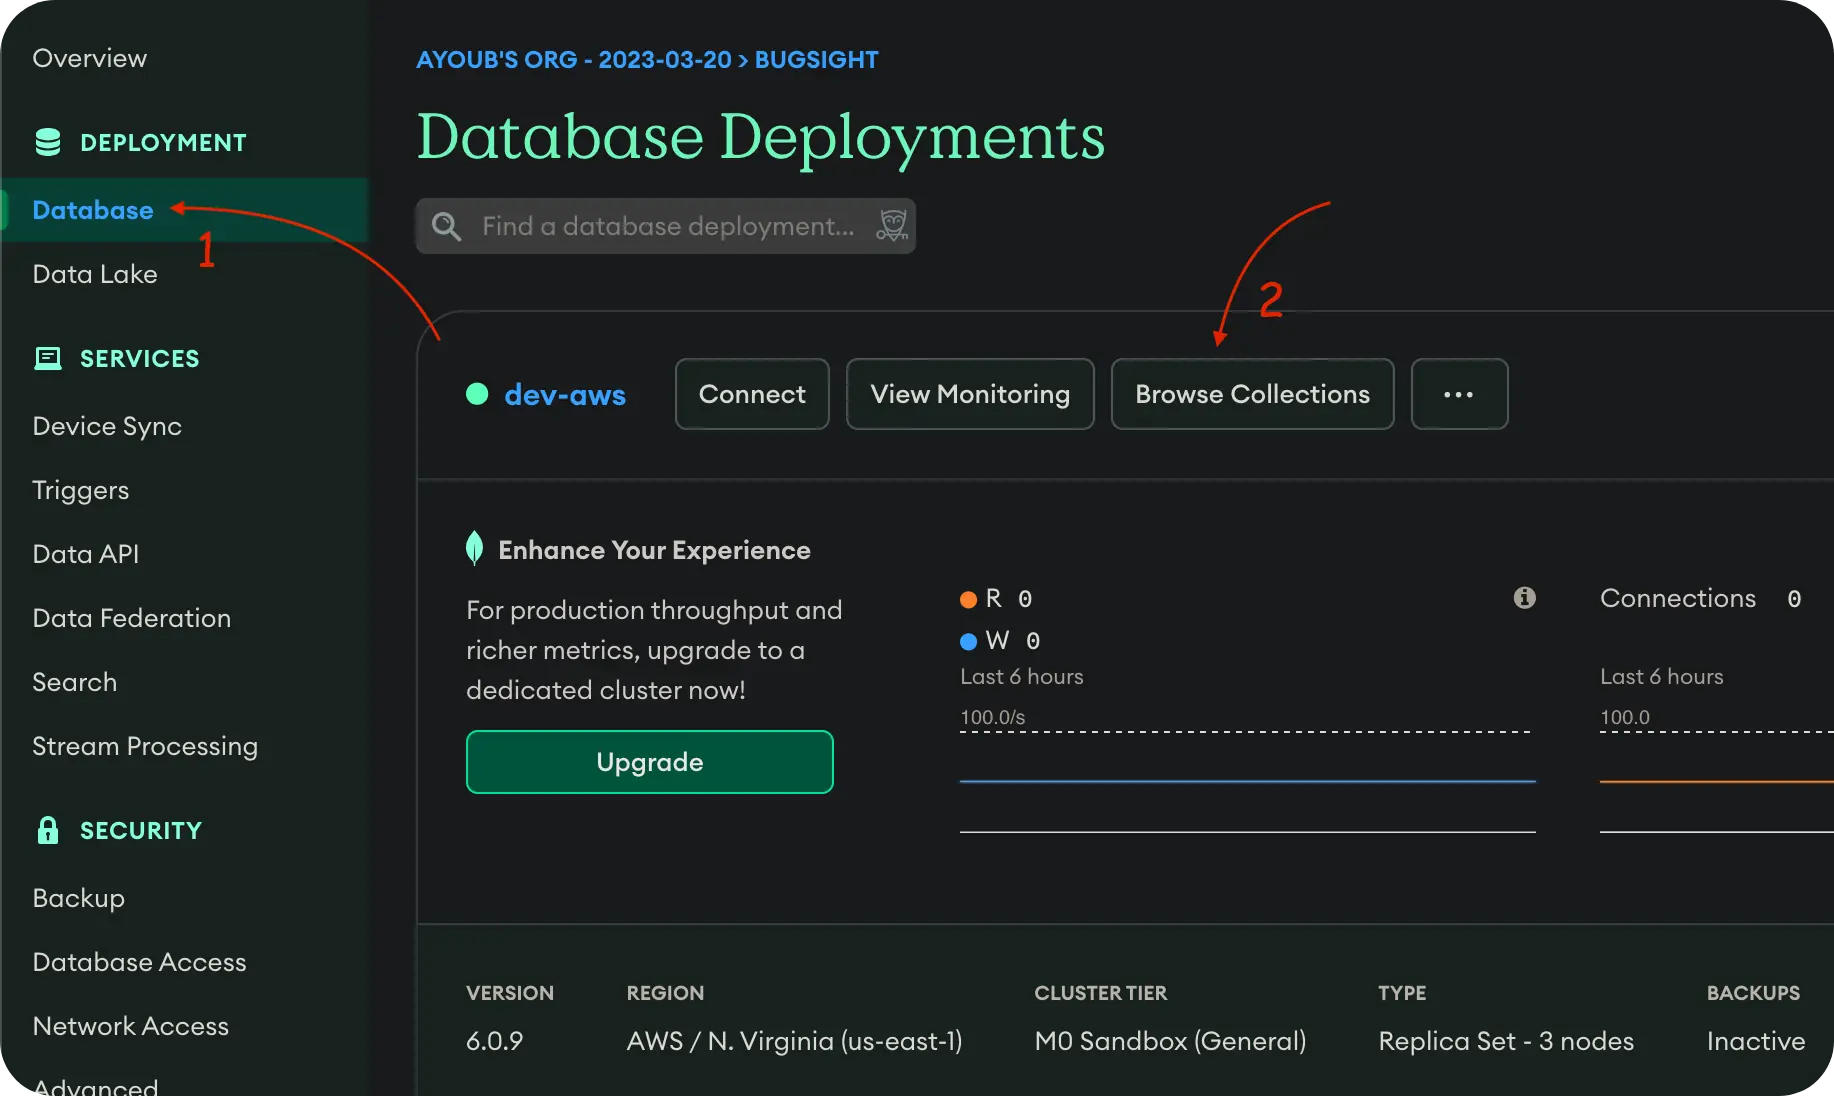The width and height of the screenshot is (1834, 1096).
Task: Open View Monitoring for dev-aws
Action: point(969,394)
